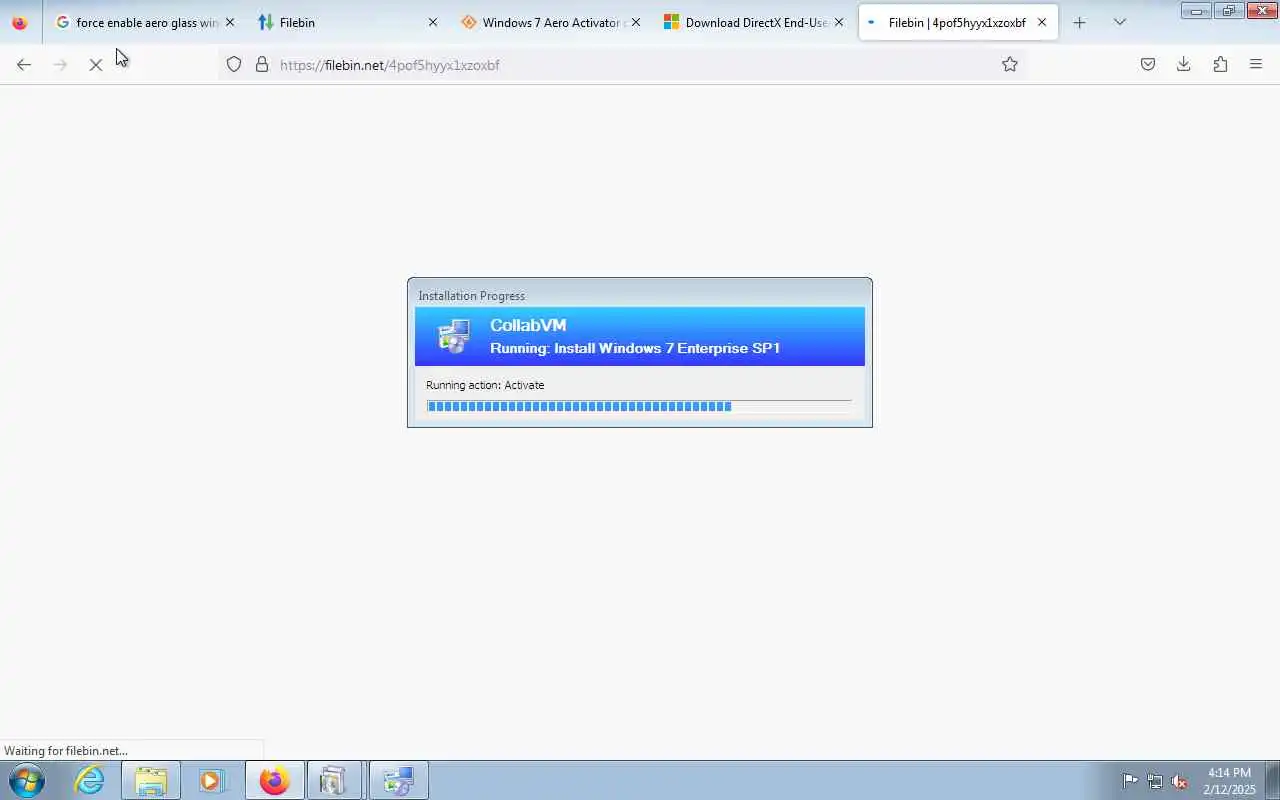The image size is (1280, 800).
Task: Open the Windows 7 Aero Activator tab
Action: 550,22
